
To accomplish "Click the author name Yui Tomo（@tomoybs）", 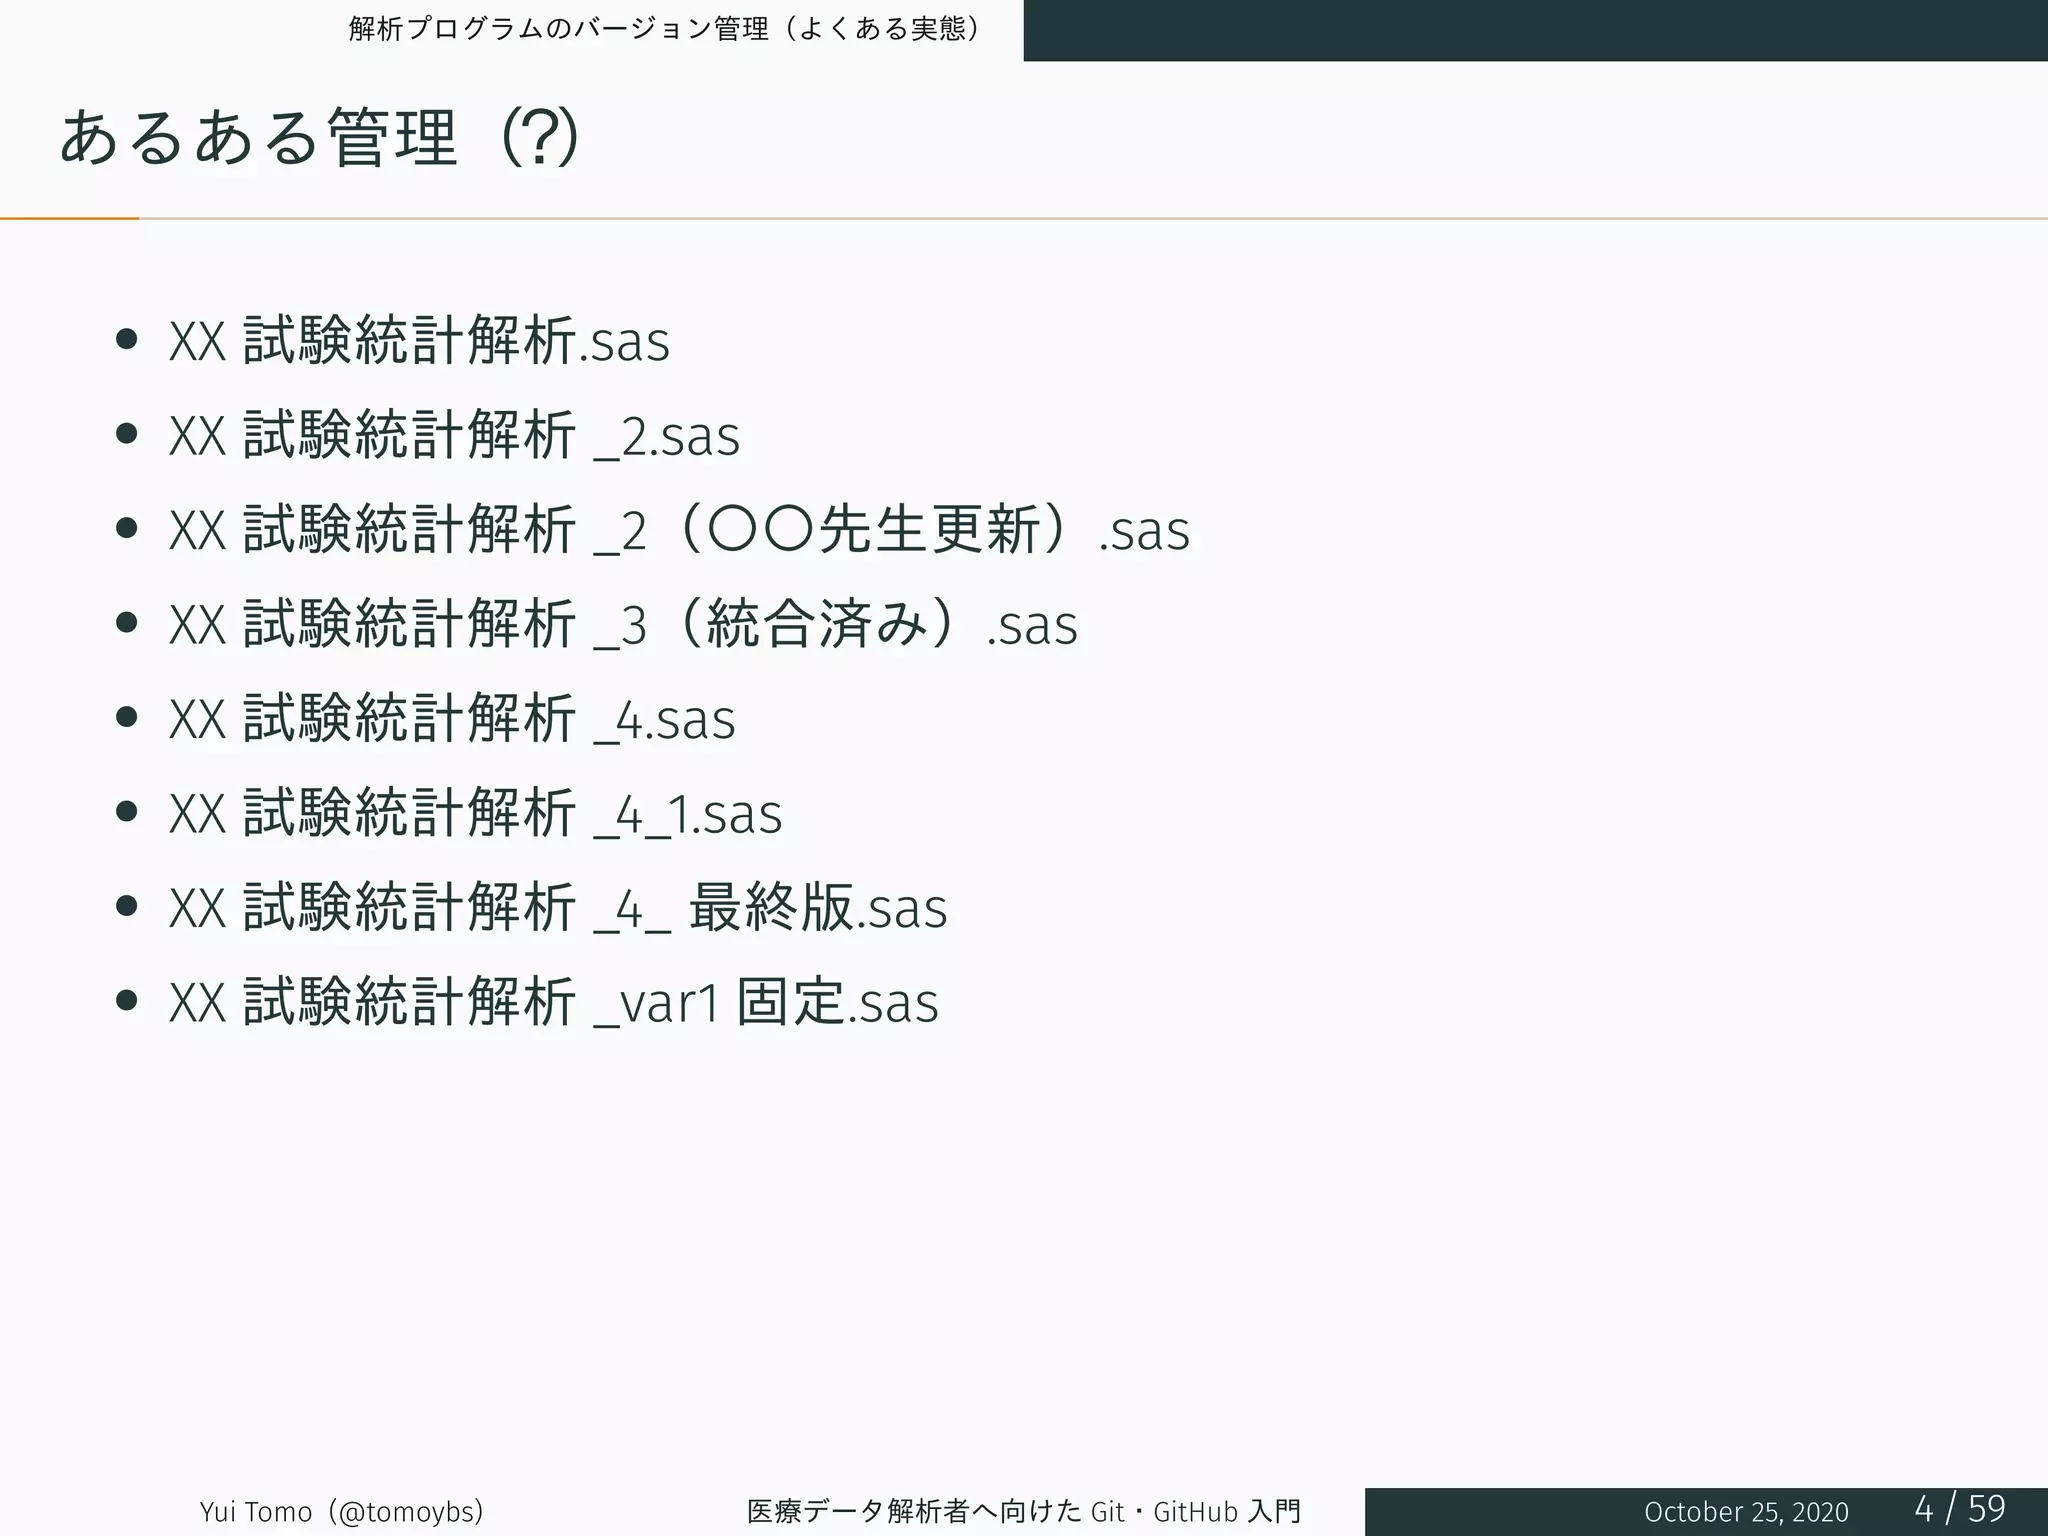I will (342, 1511).
